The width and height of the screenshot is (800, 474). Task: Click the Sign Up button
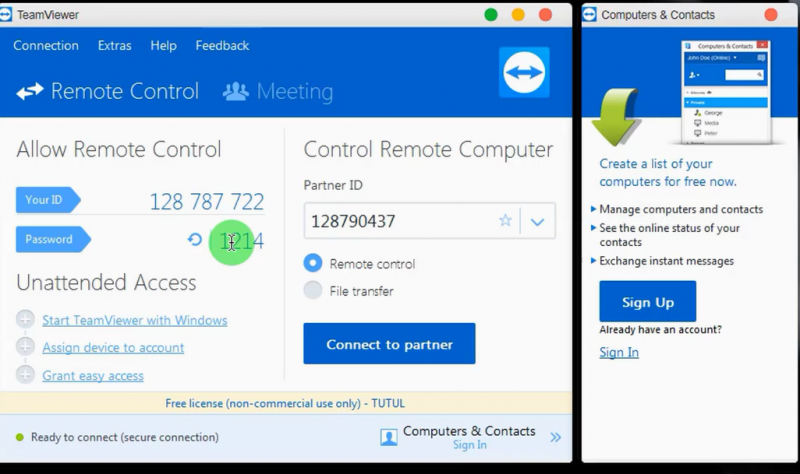coord(647,302)
